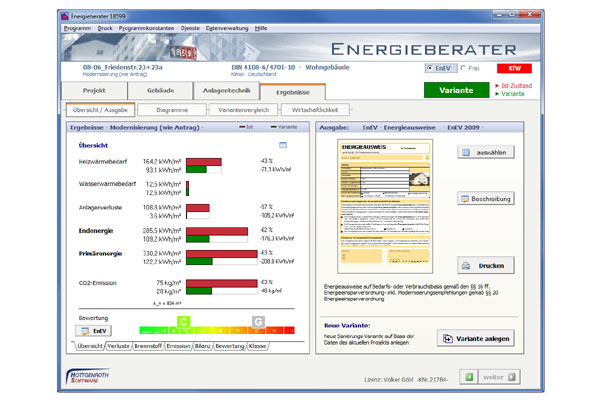Select the Emission bottom tab
This screenshot has width=600, height=400.
[x=178, y=346]
